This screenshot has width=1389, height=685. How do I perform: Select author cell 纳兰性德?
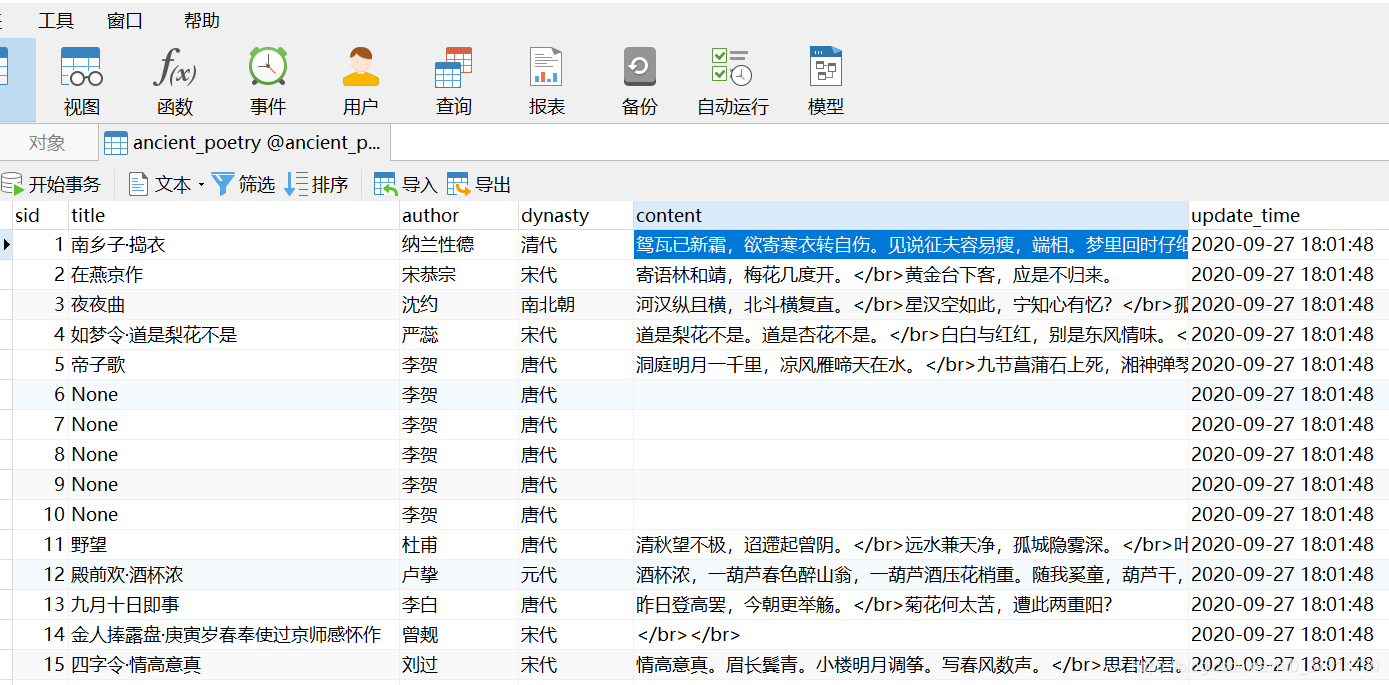pyautogui.click(x=459, y=245)
